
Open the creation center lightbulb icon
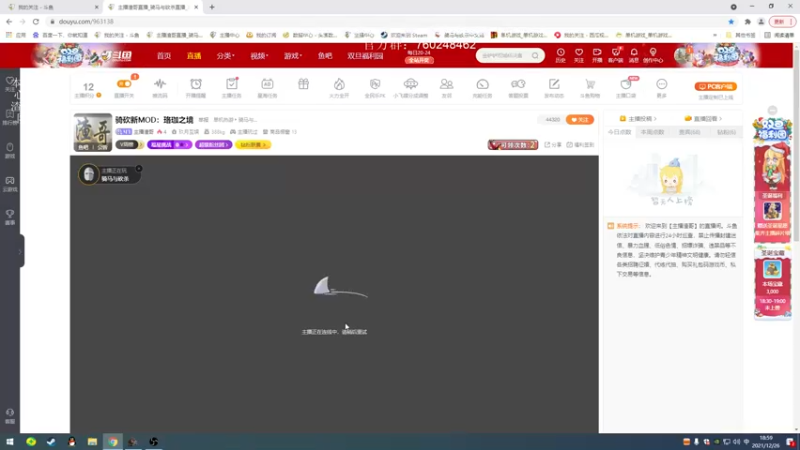(x=653, y=55)
